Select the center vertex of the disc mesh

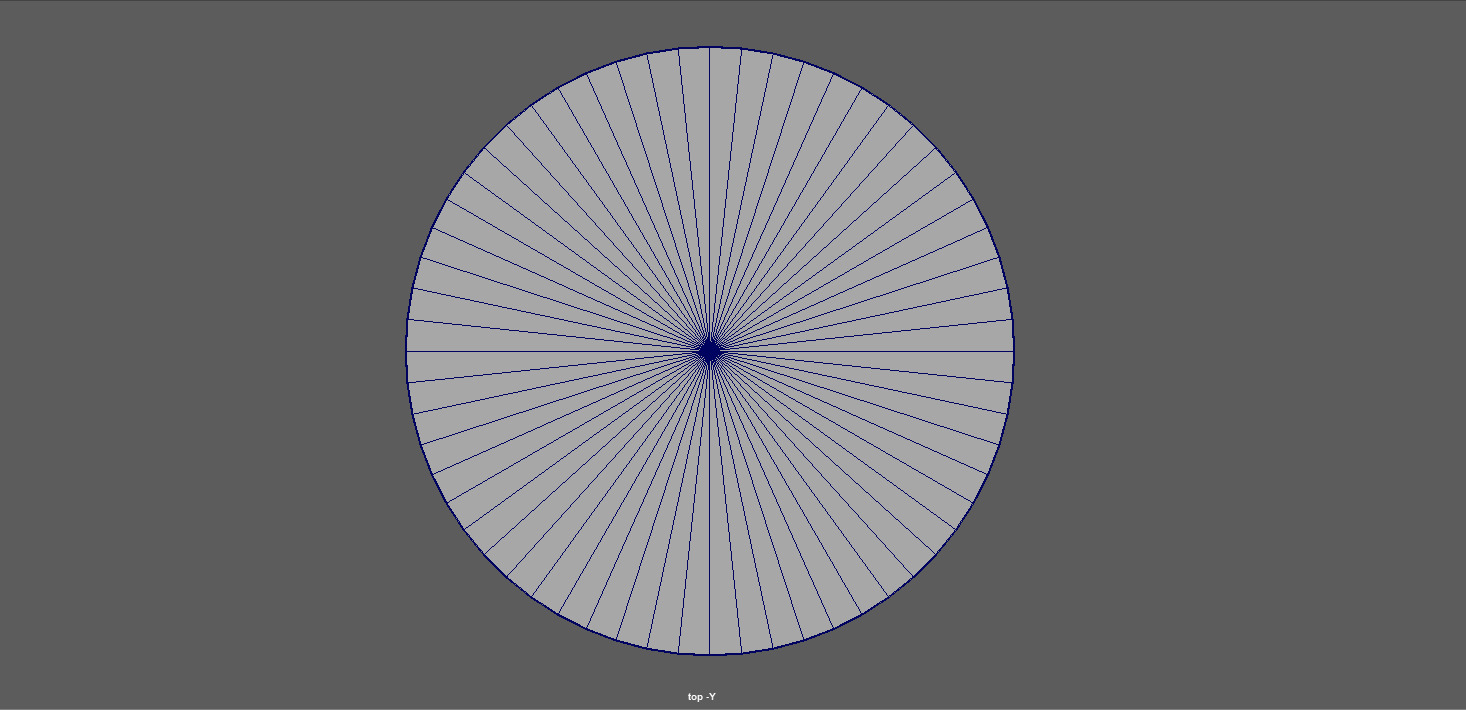point(710,351)
